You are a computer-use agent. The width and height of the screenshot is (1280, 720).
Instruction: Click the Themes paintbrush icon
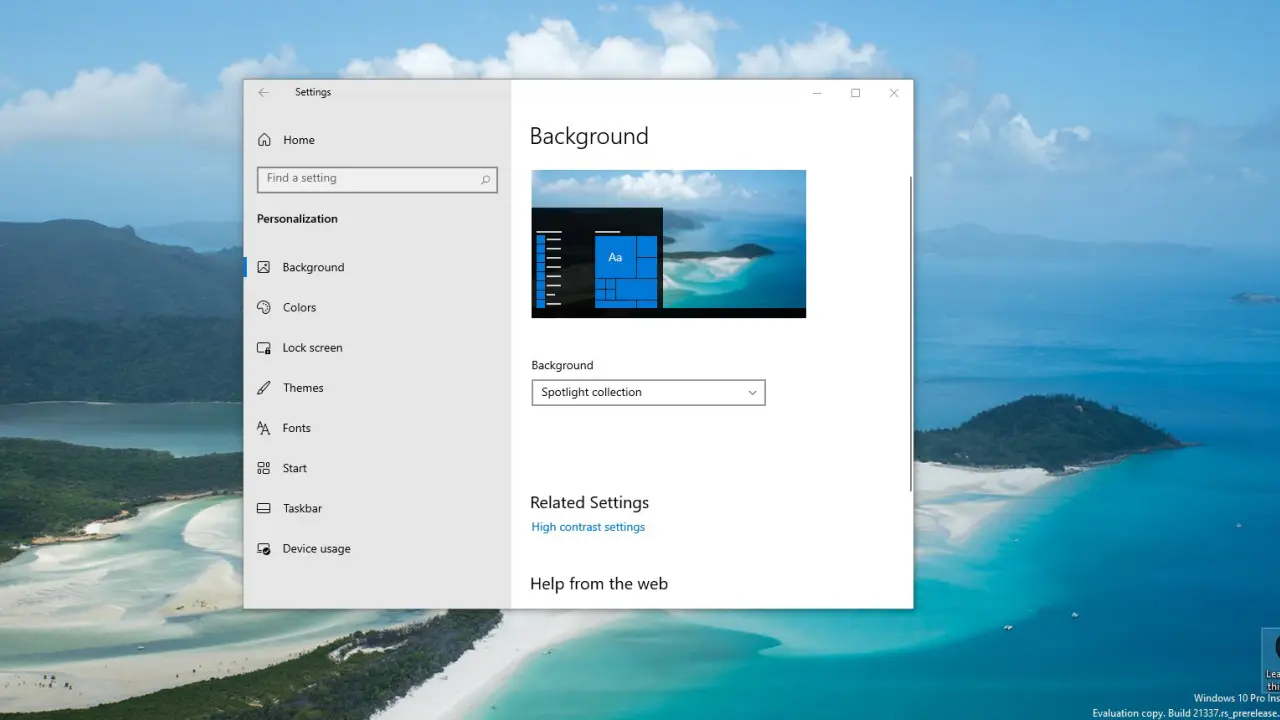pos(264,388)
